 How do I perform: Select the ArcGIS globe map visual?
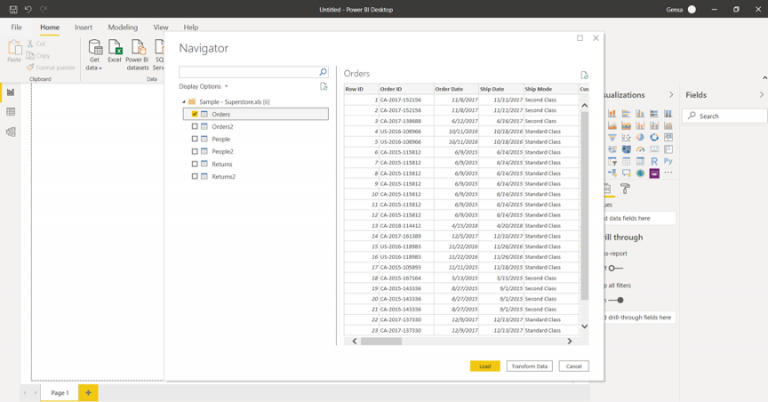640,173
